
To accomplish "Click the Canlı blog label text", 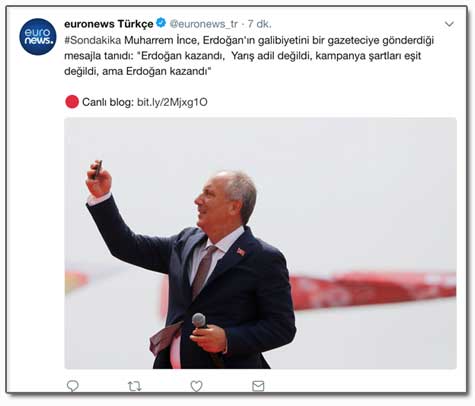I will [108, 102].
